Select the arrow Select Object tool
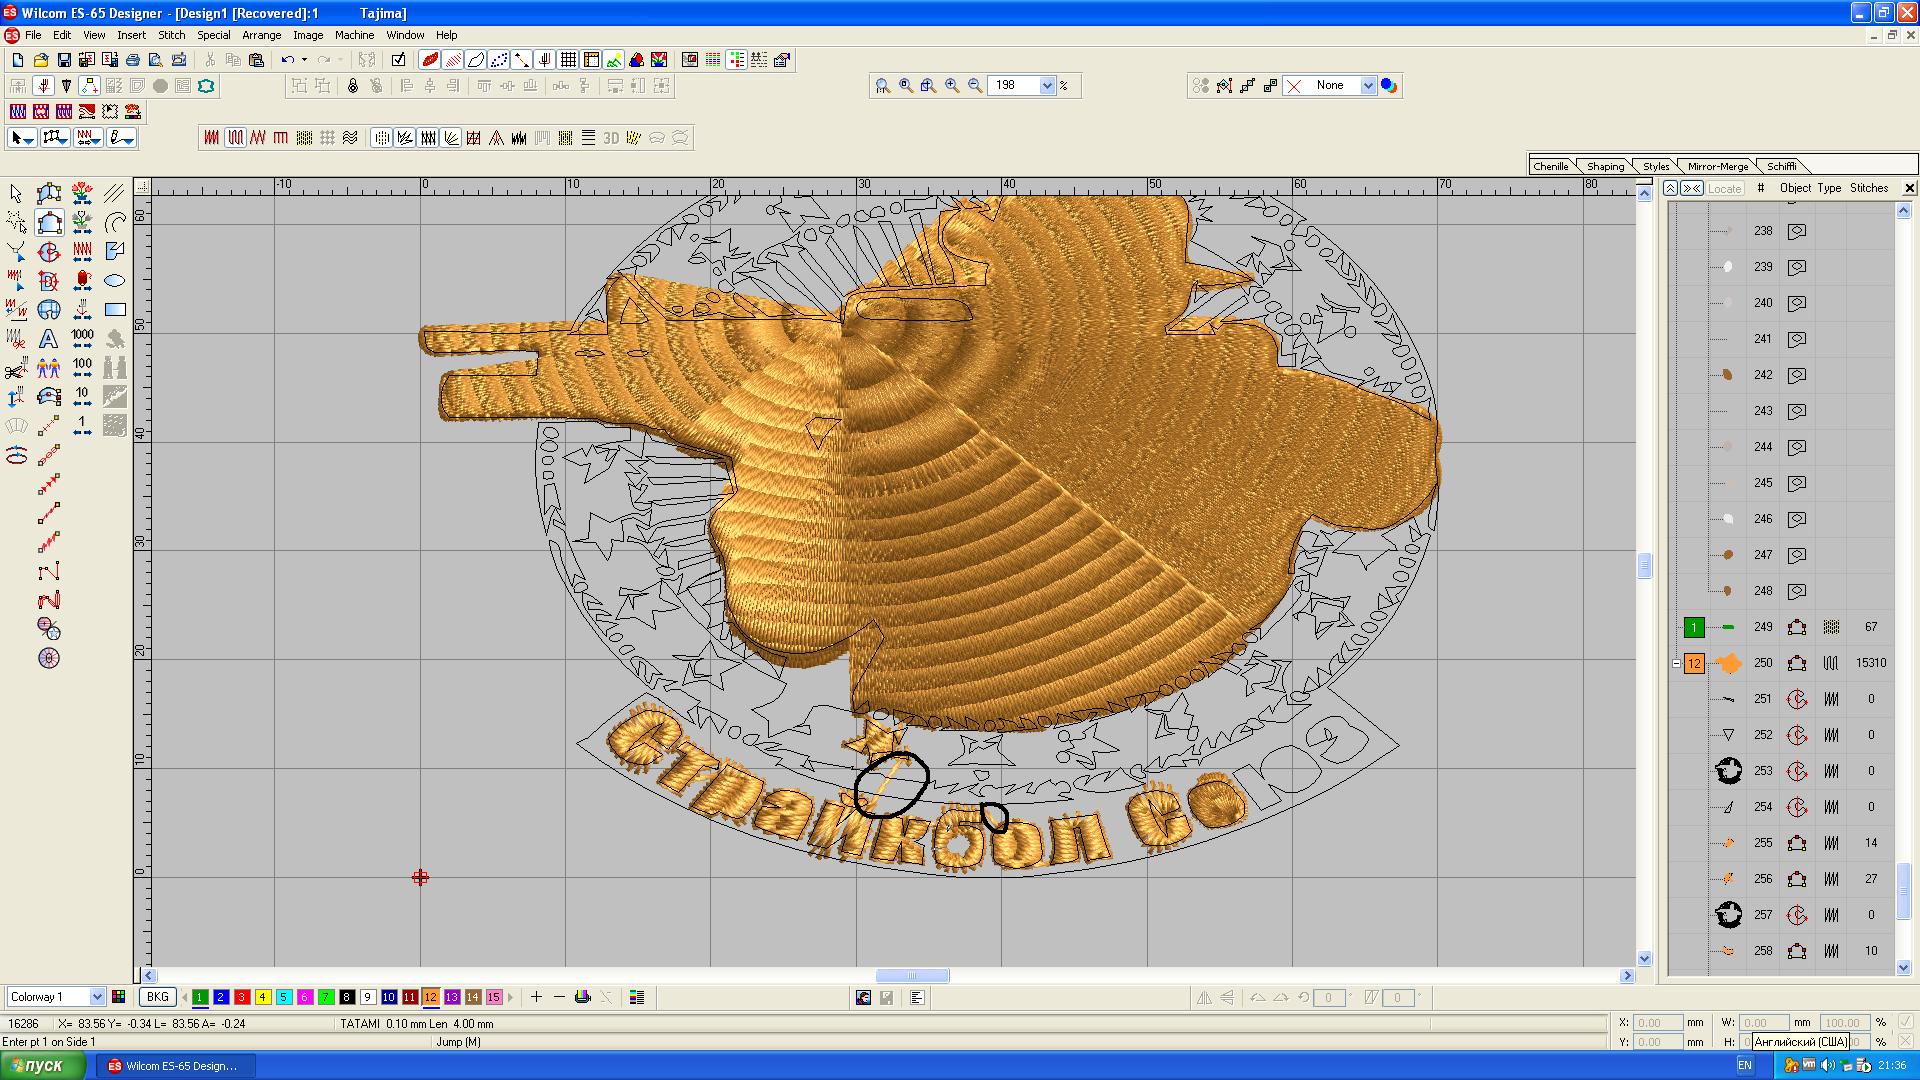The width and height of the screenshot is (1920, 1080). coord(16,193)
